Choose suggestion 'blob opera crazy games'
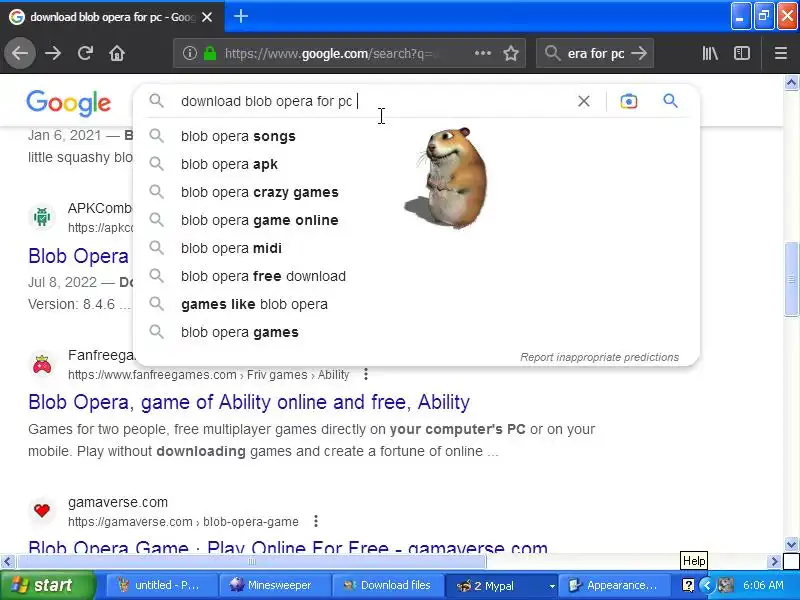 (x=416, y=192)
